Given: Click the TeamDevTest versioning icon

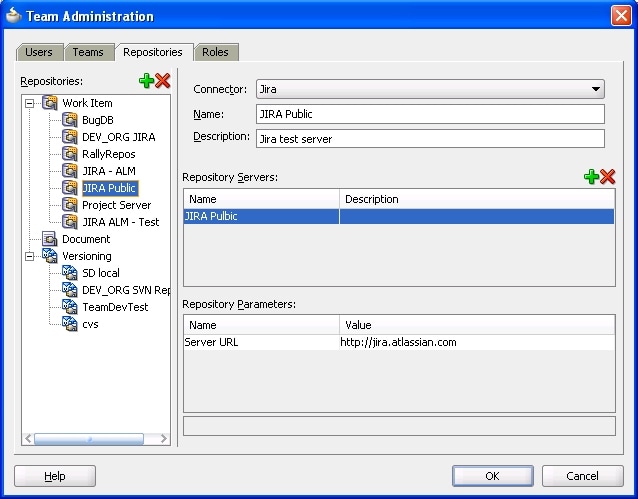Looking at the screenshot, I should click(70, 307).
